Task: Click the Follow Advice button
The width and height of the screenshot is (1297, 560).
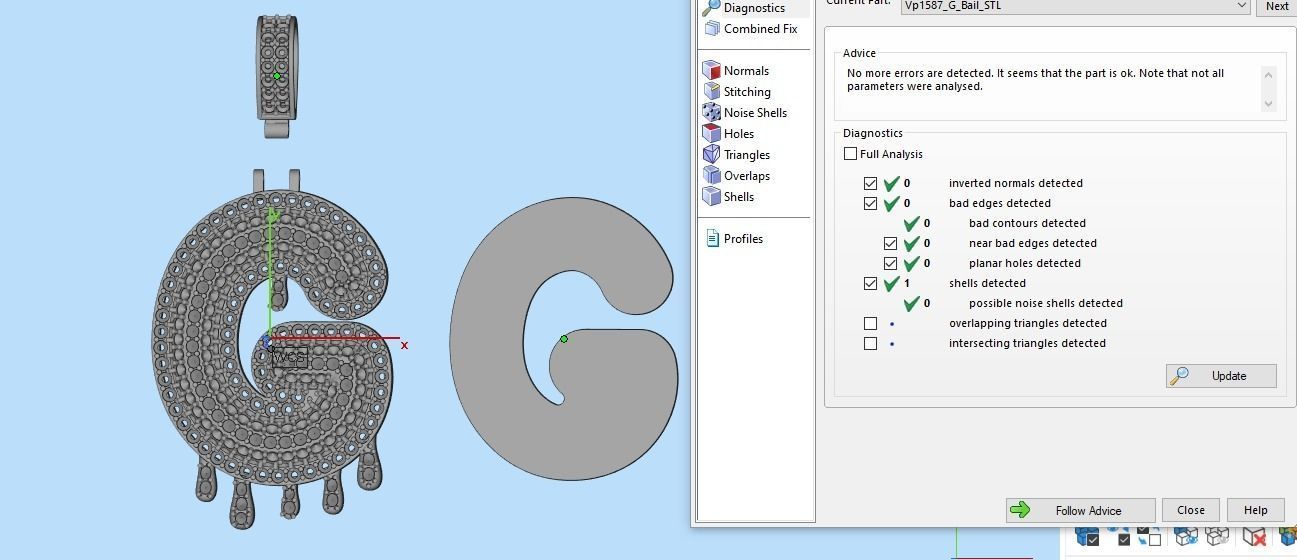Action: point(1080,510)
